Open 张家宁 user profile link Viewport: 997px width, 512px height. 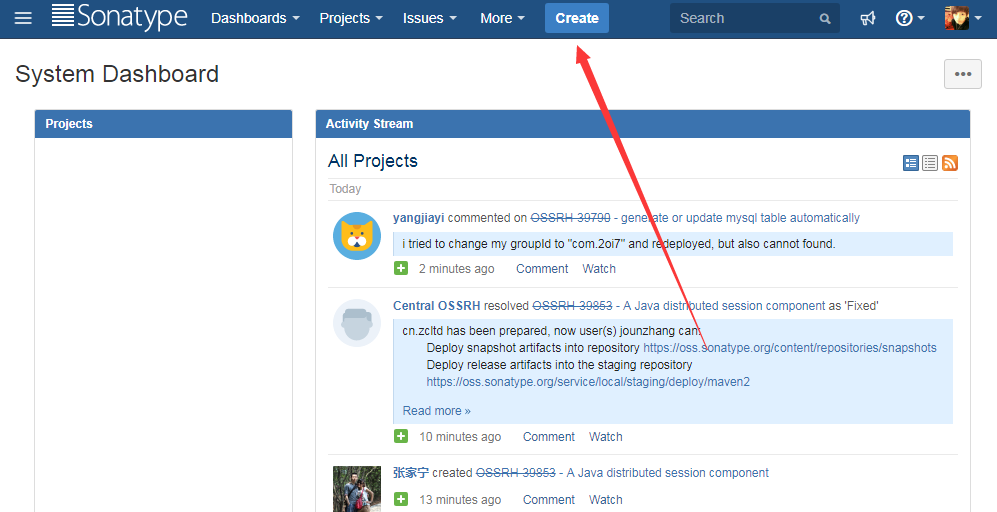(411, 473)
